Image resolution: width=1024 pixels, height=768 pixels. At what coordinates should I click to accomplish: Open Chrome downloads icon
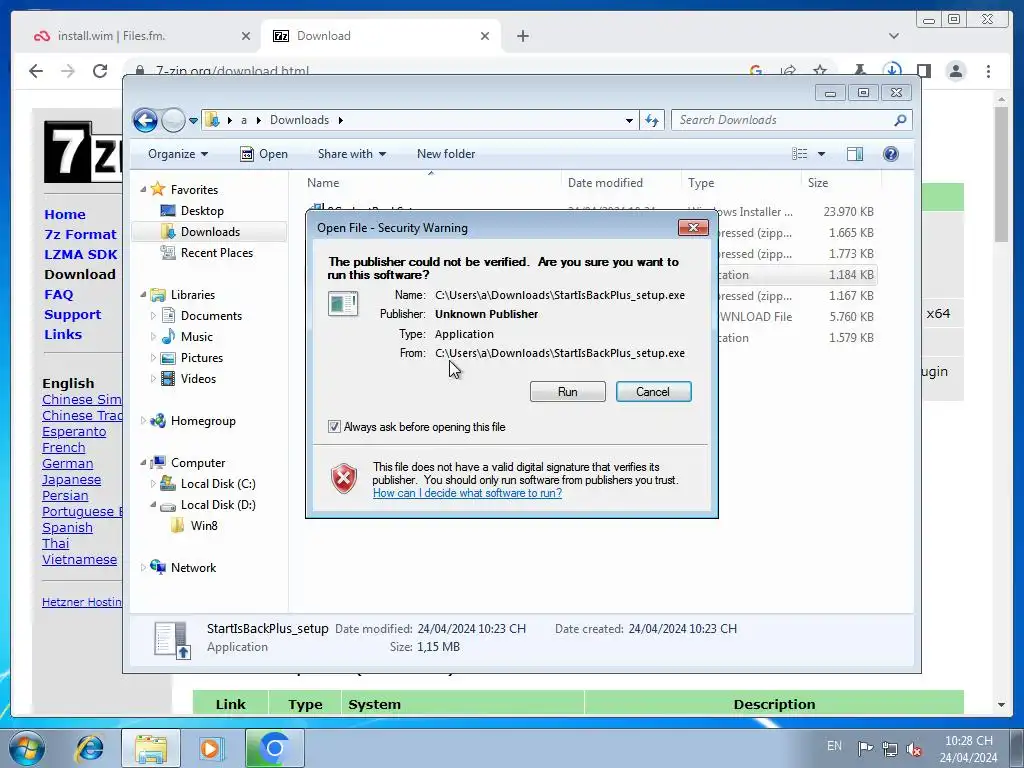[892, 71]
